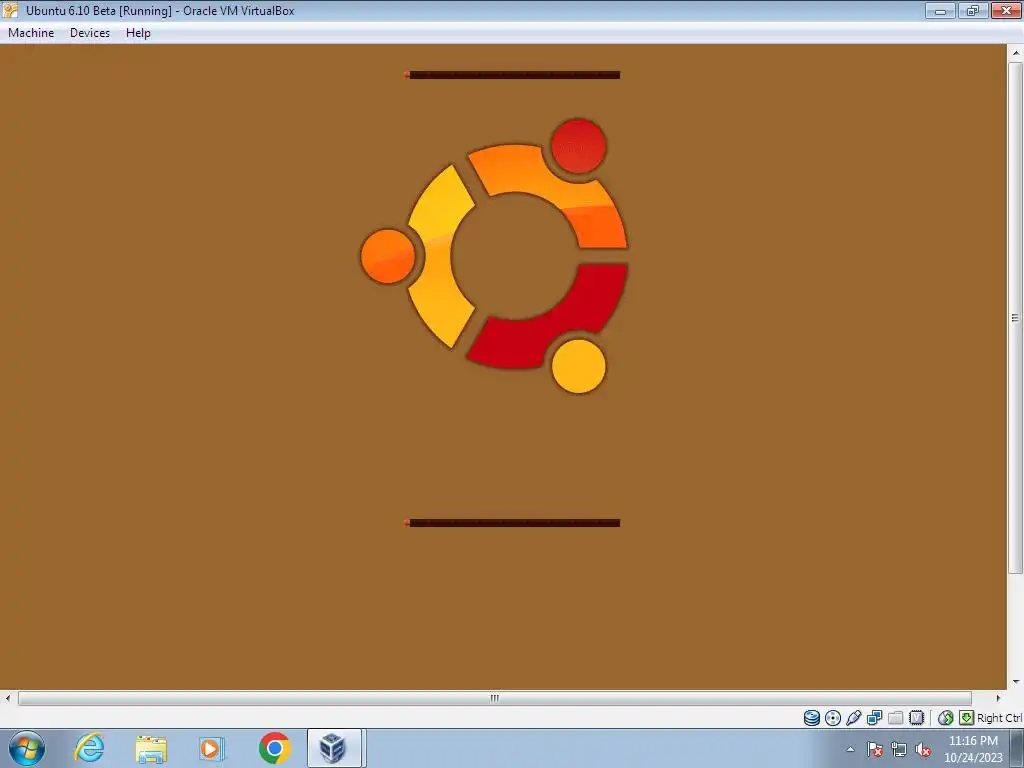Open the Devices menu
Image resolution: width=1024 pixels, height=768 pixels.
tap(89, 33)
